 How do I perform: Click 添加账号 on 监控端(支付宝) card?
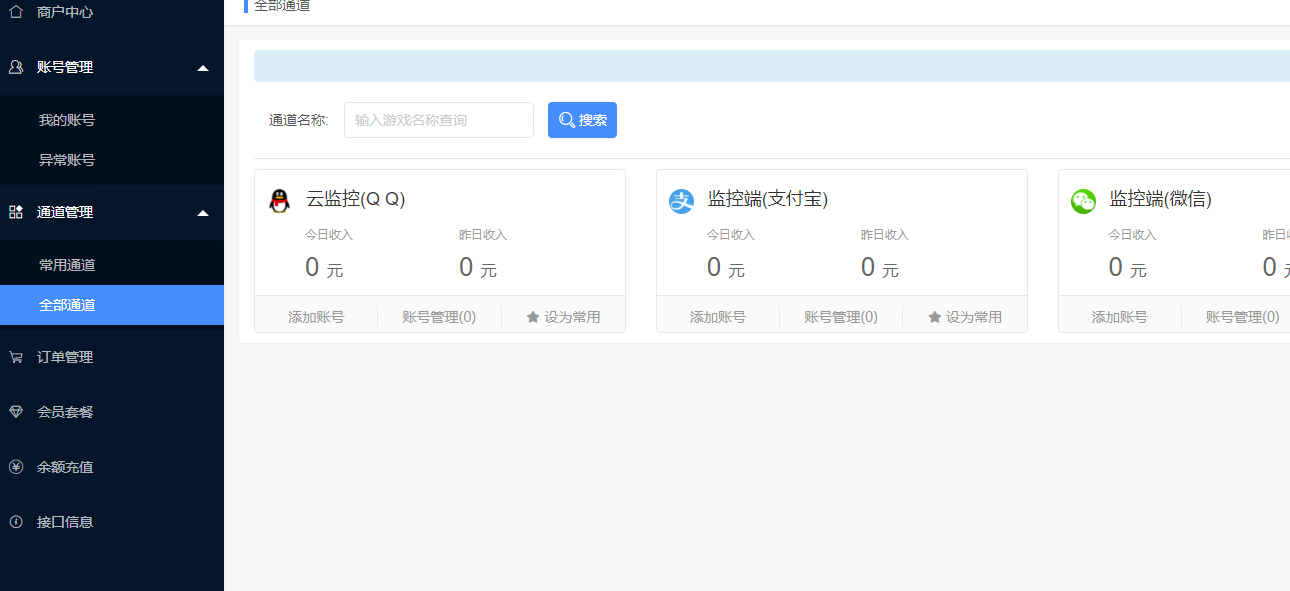[x=718, y=317]
